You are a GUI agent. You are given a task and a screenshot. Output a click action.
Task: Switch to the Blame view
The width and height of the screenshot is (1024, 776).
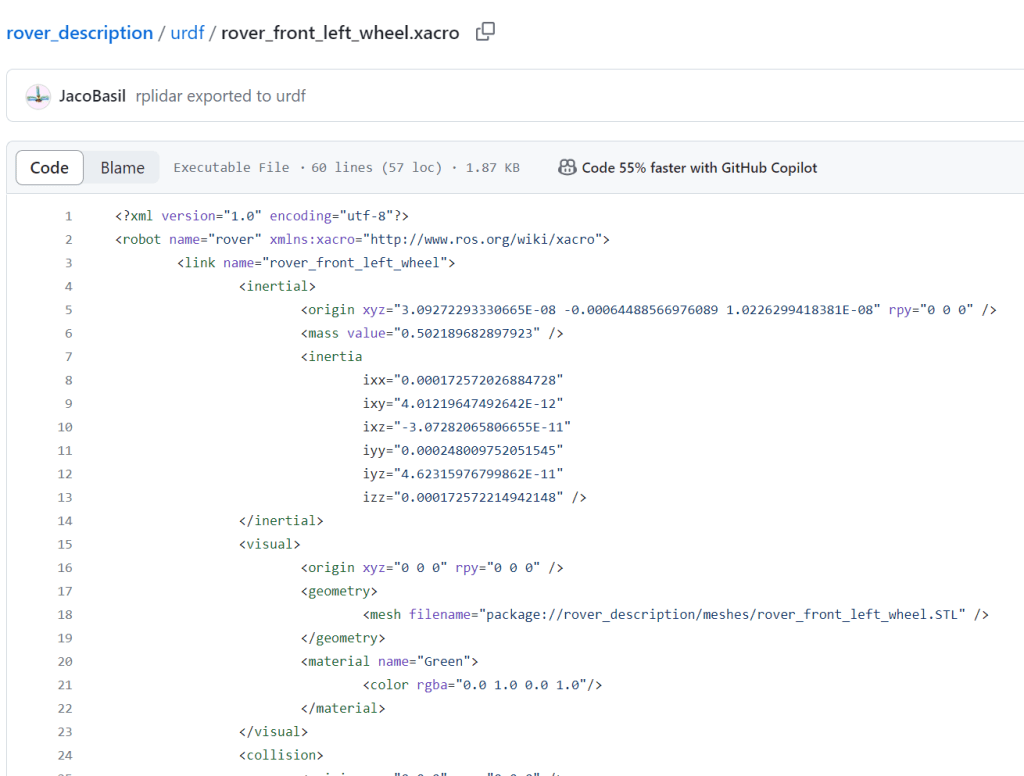click(x=122, y=168)
